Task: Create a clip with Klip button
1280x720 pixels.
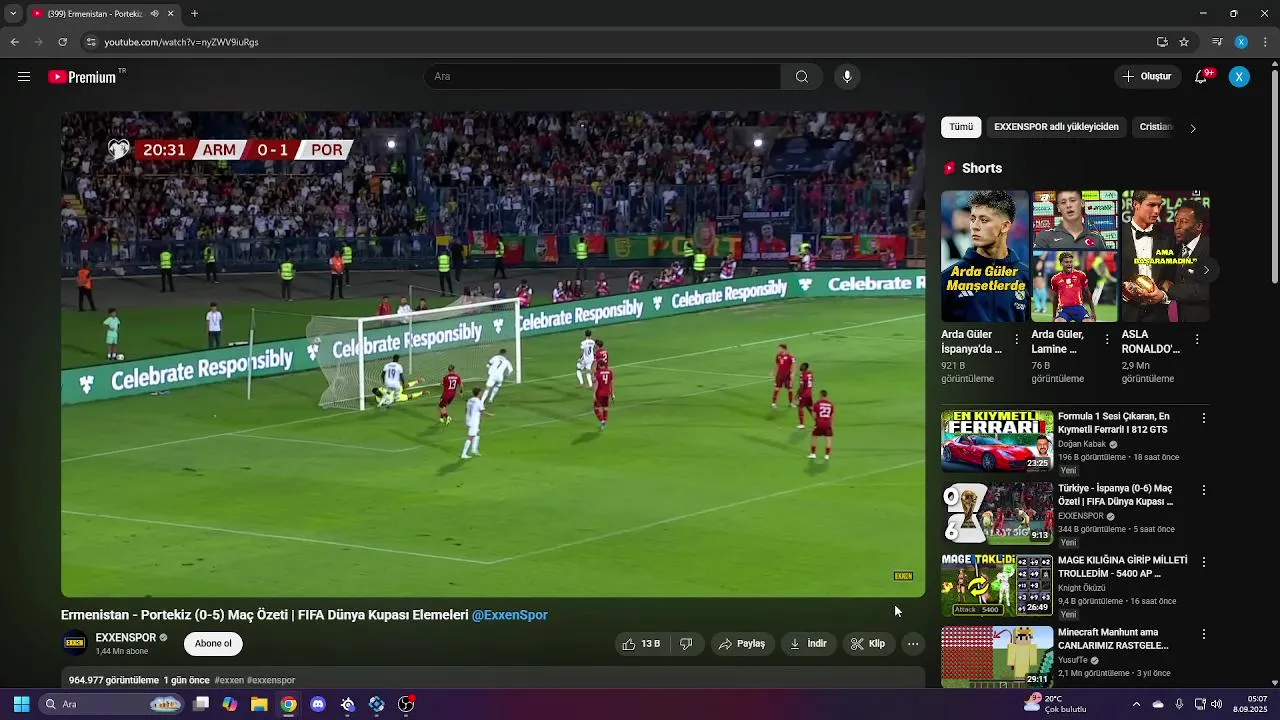Action: click(x=869, y=644)
